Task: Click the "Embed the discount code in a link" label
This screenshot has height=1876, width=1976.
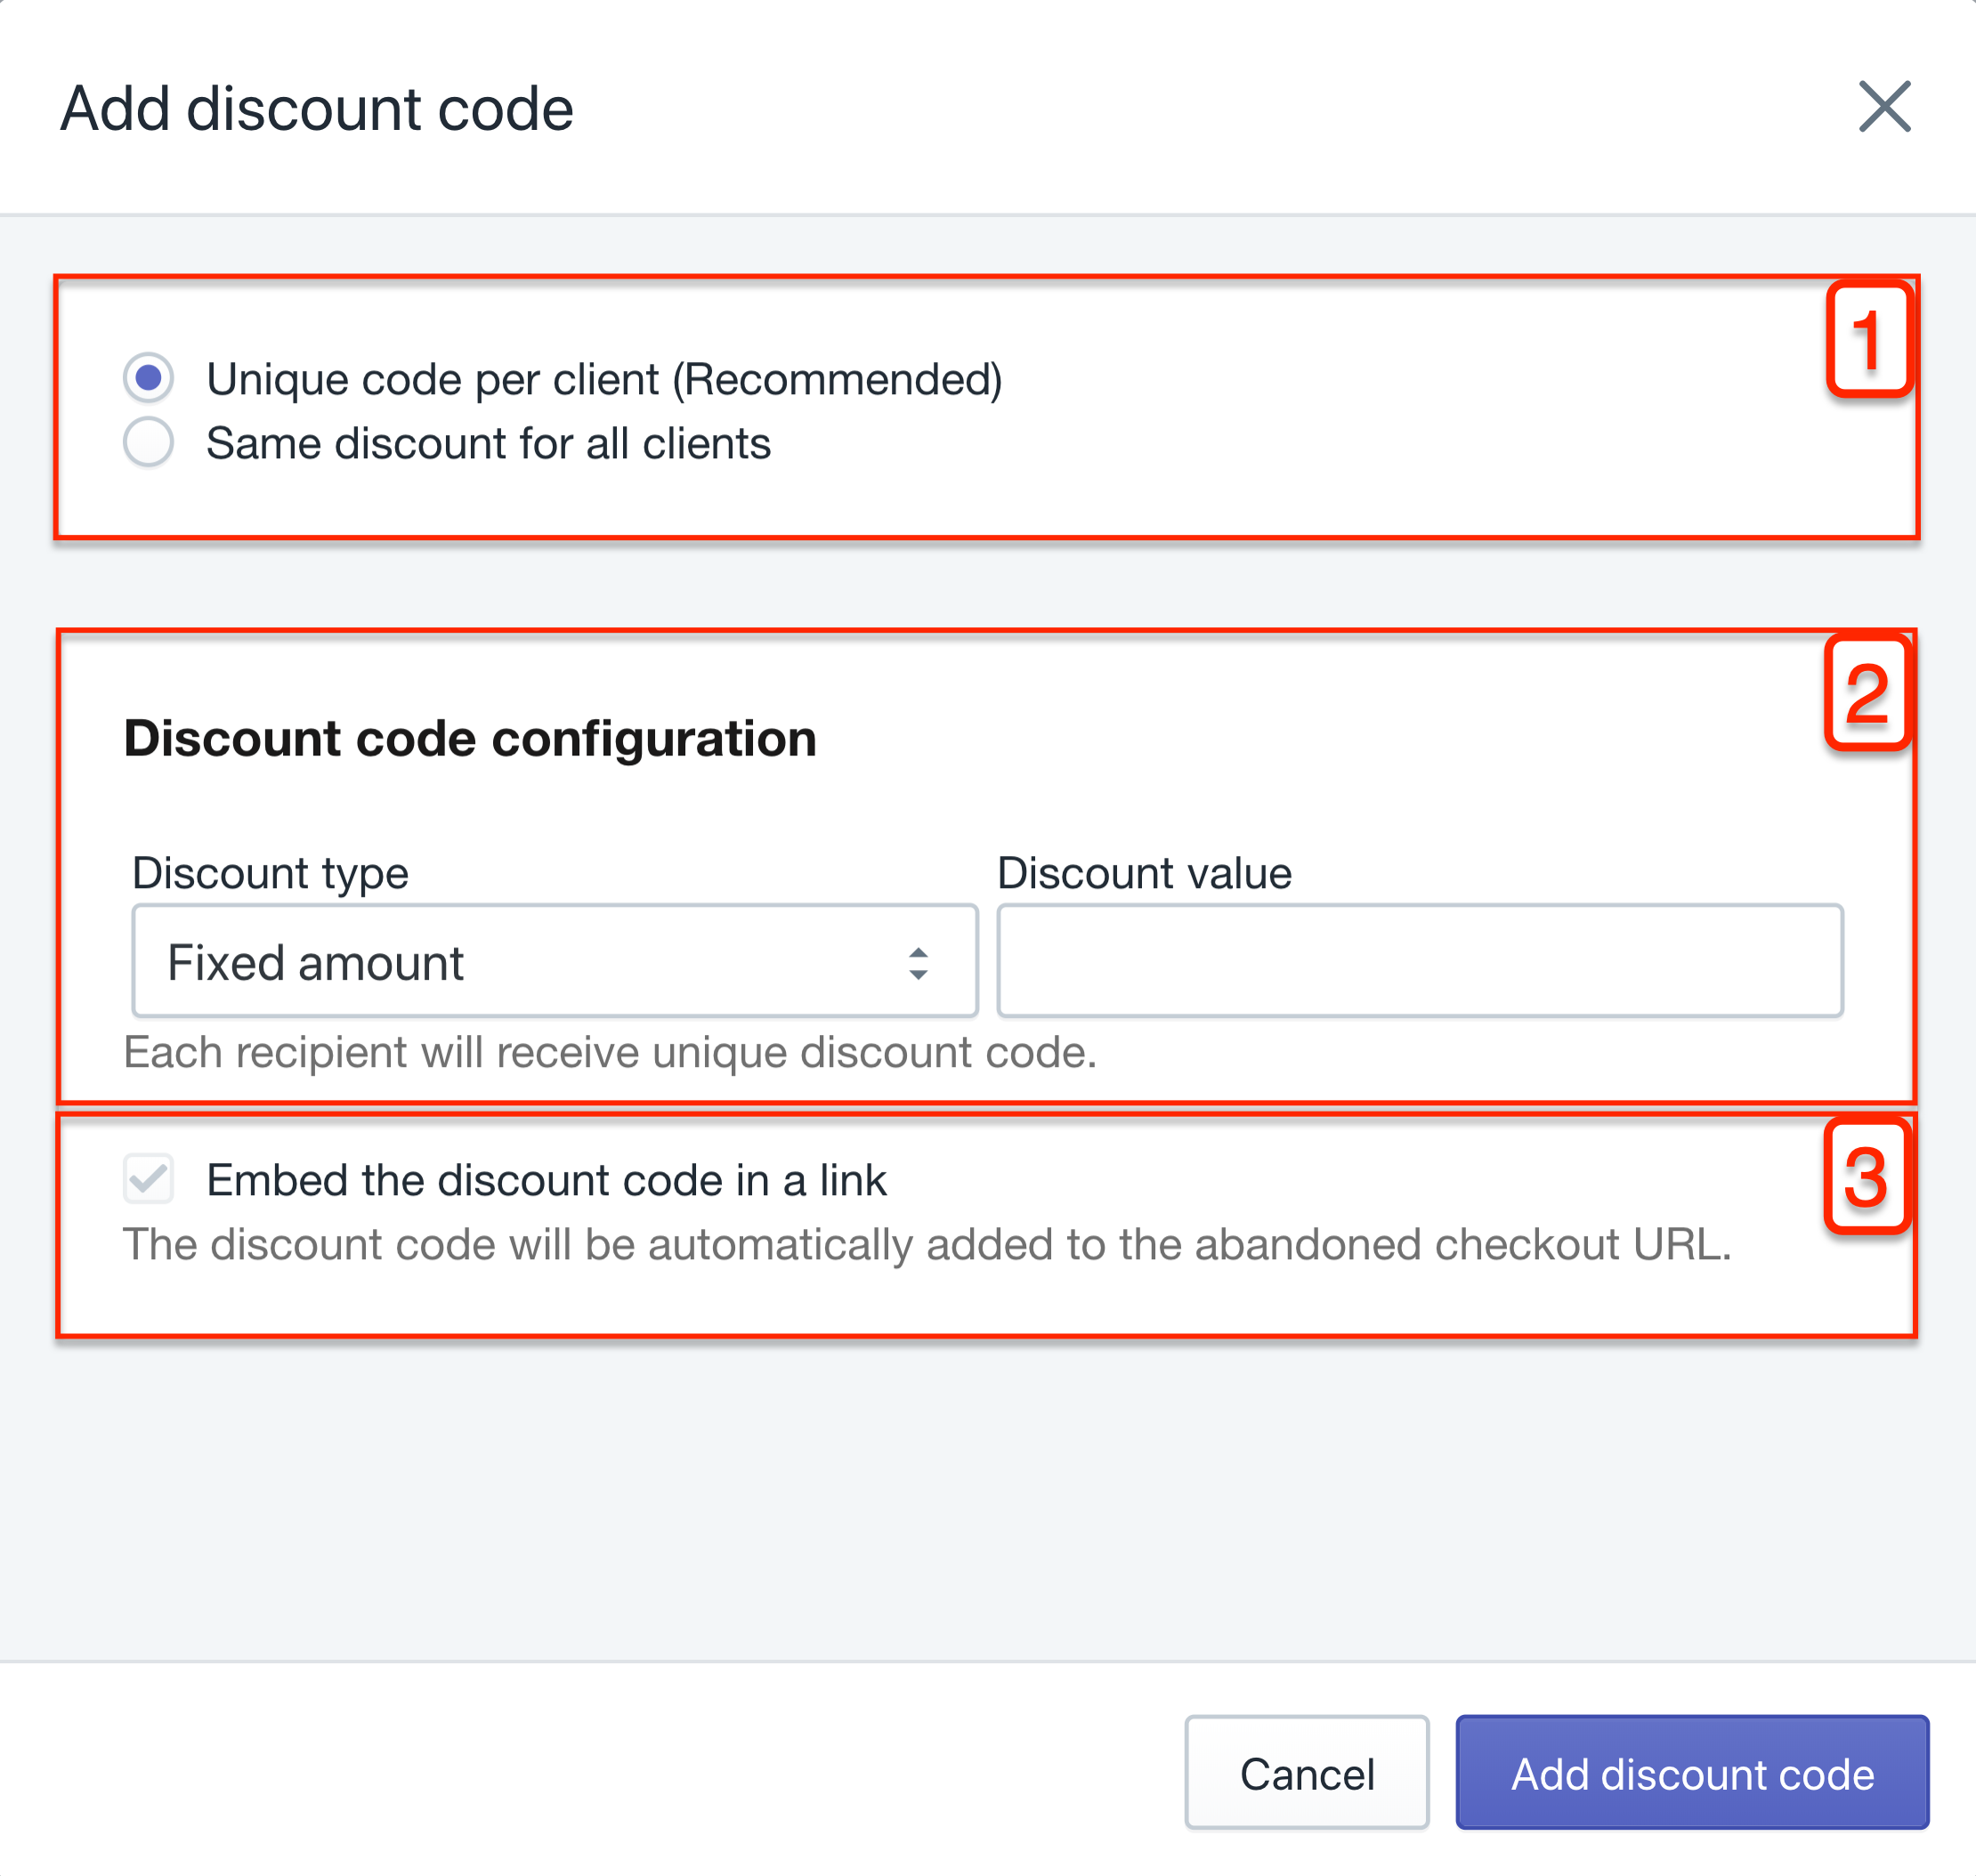Action: [546, 1181]
